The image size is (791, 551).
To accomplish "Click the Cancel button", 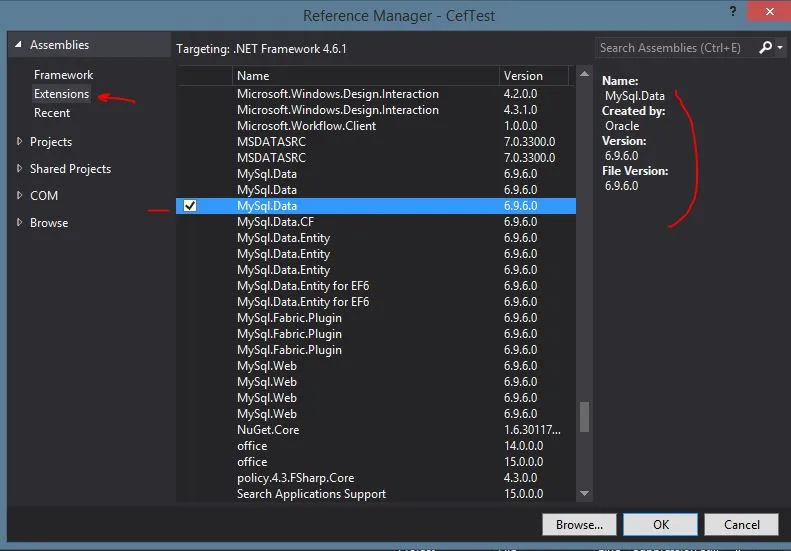I will [742, 525].
